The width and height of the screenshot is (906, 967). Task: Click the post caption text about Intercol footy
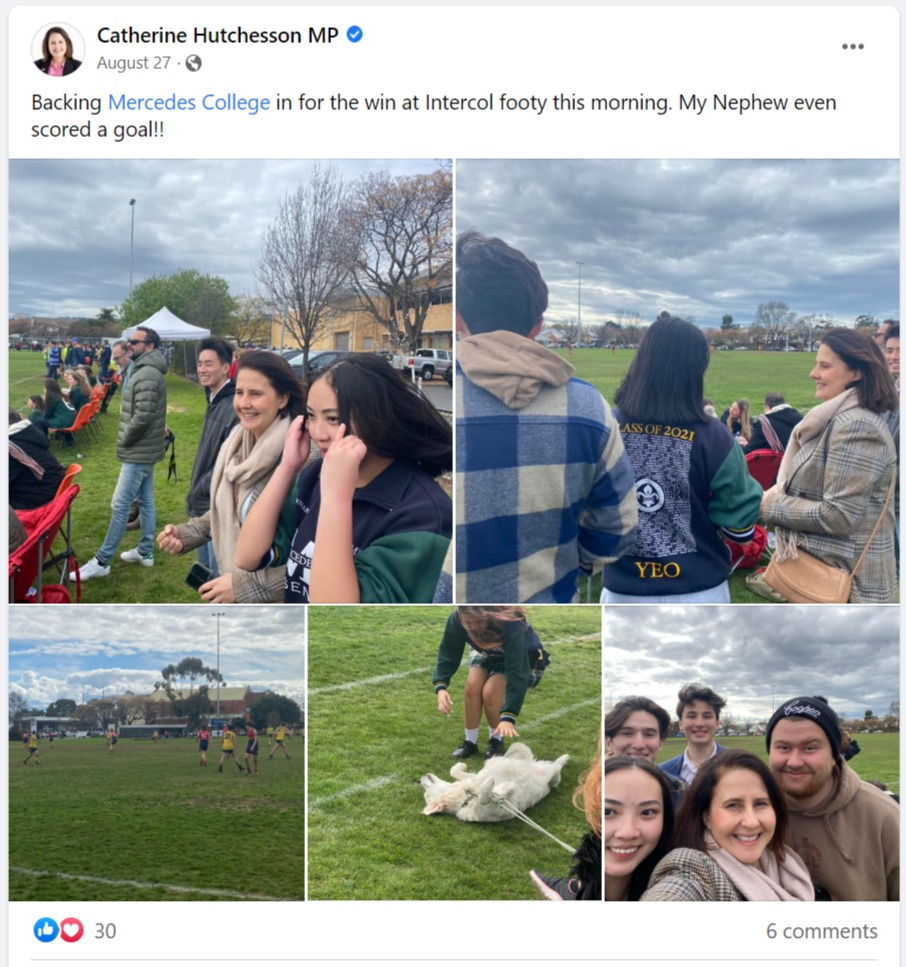(434, 116)
